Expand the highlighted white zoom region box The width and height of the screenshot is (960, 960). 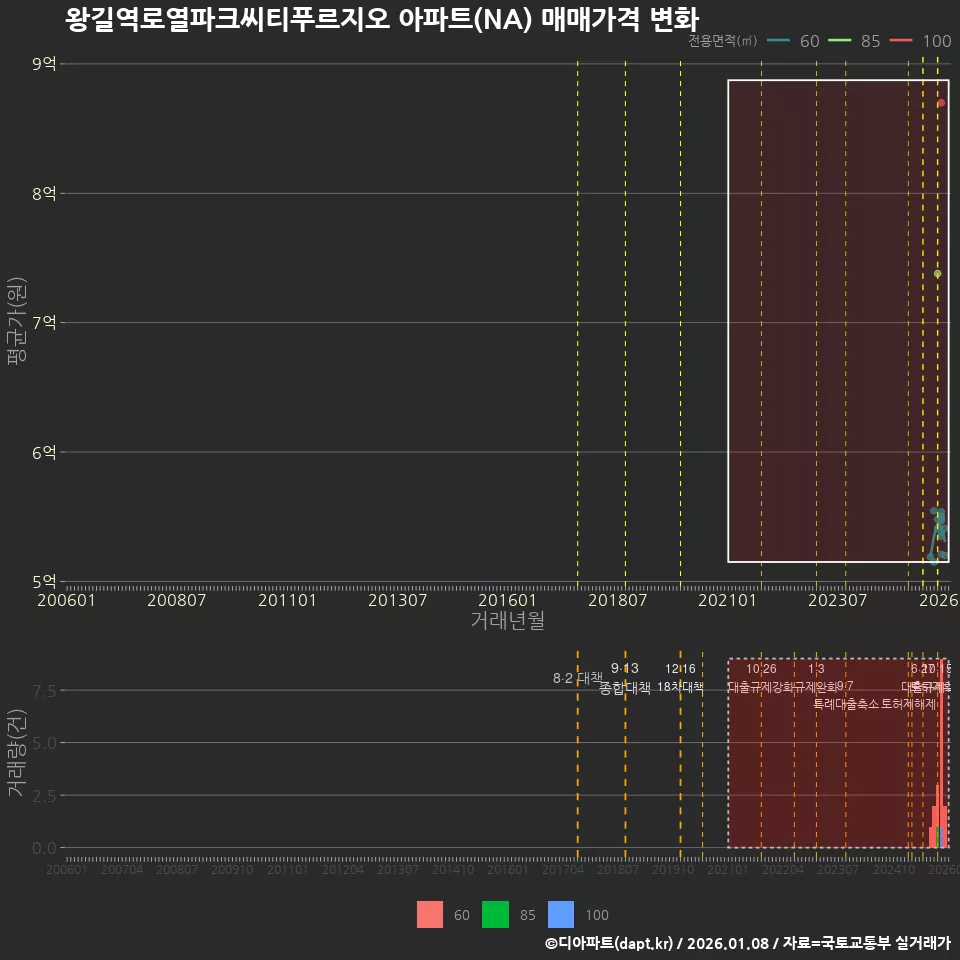tap(838, 322)
